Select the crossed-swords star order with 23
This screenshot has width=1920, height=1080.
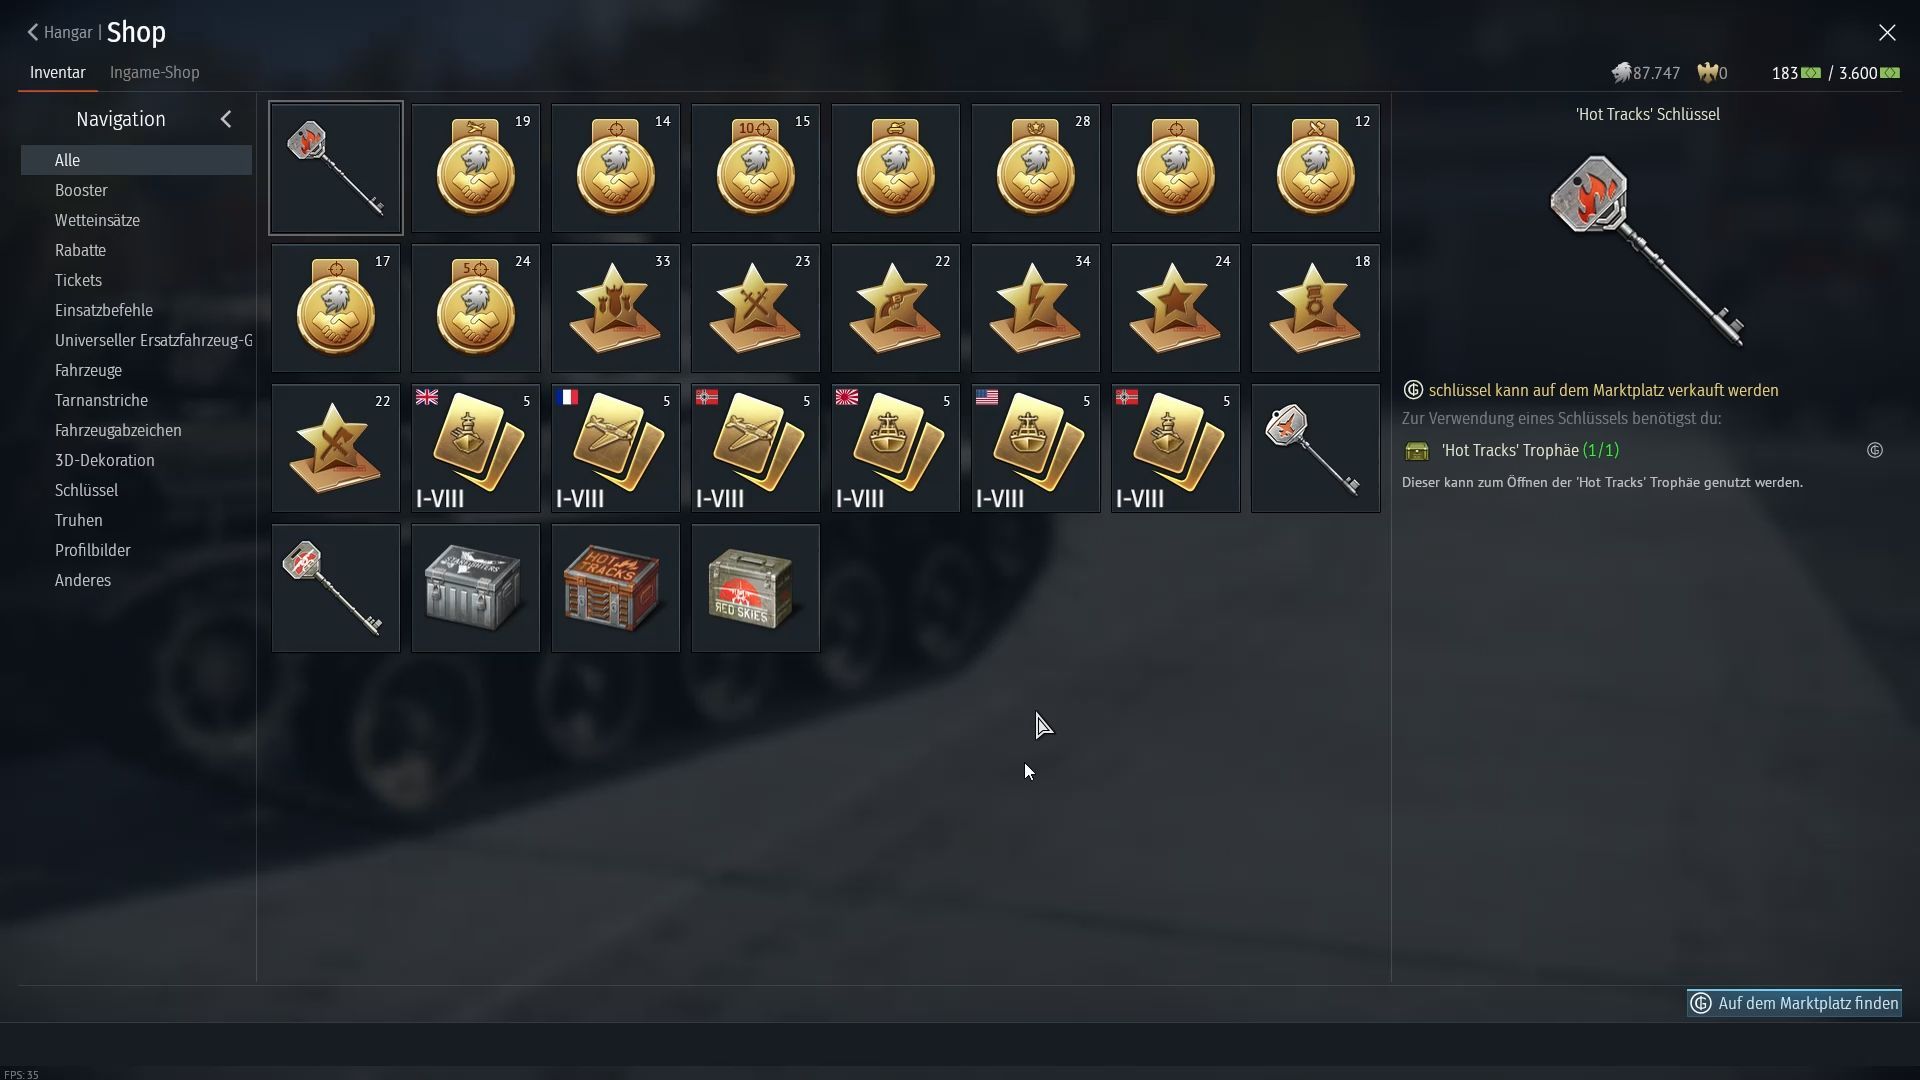755,308
